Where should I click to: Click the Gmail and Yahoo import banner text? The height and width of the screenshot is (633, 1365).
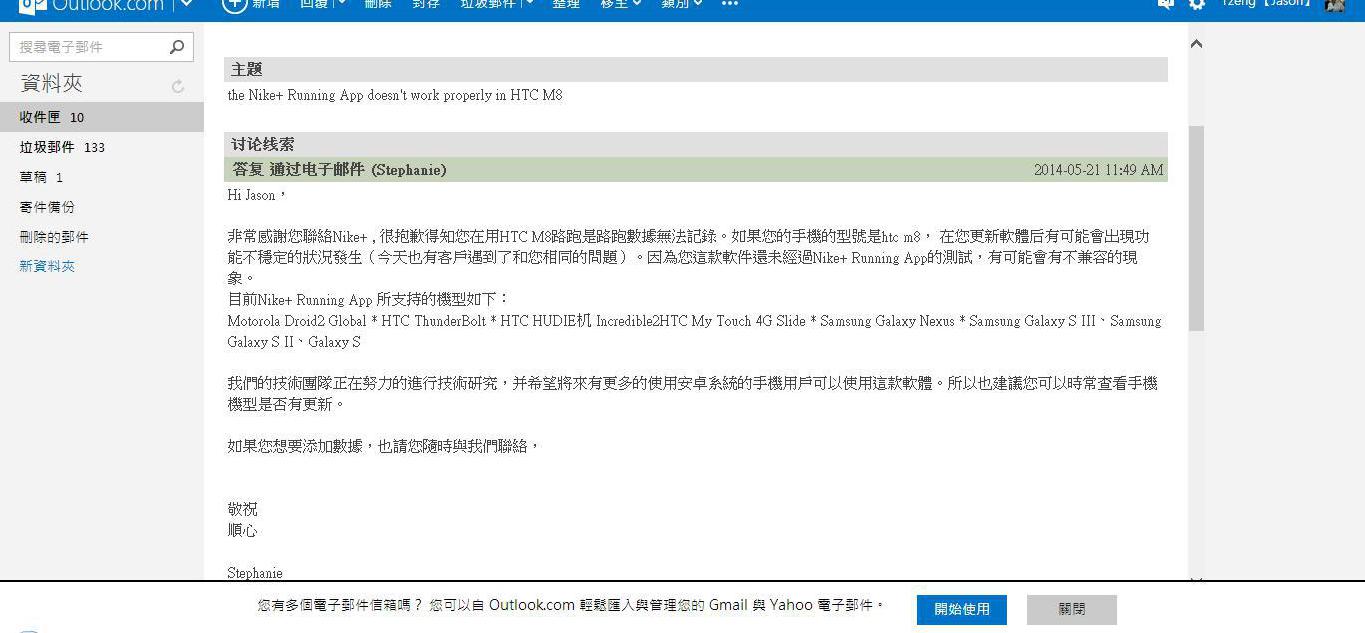(570, 605)
